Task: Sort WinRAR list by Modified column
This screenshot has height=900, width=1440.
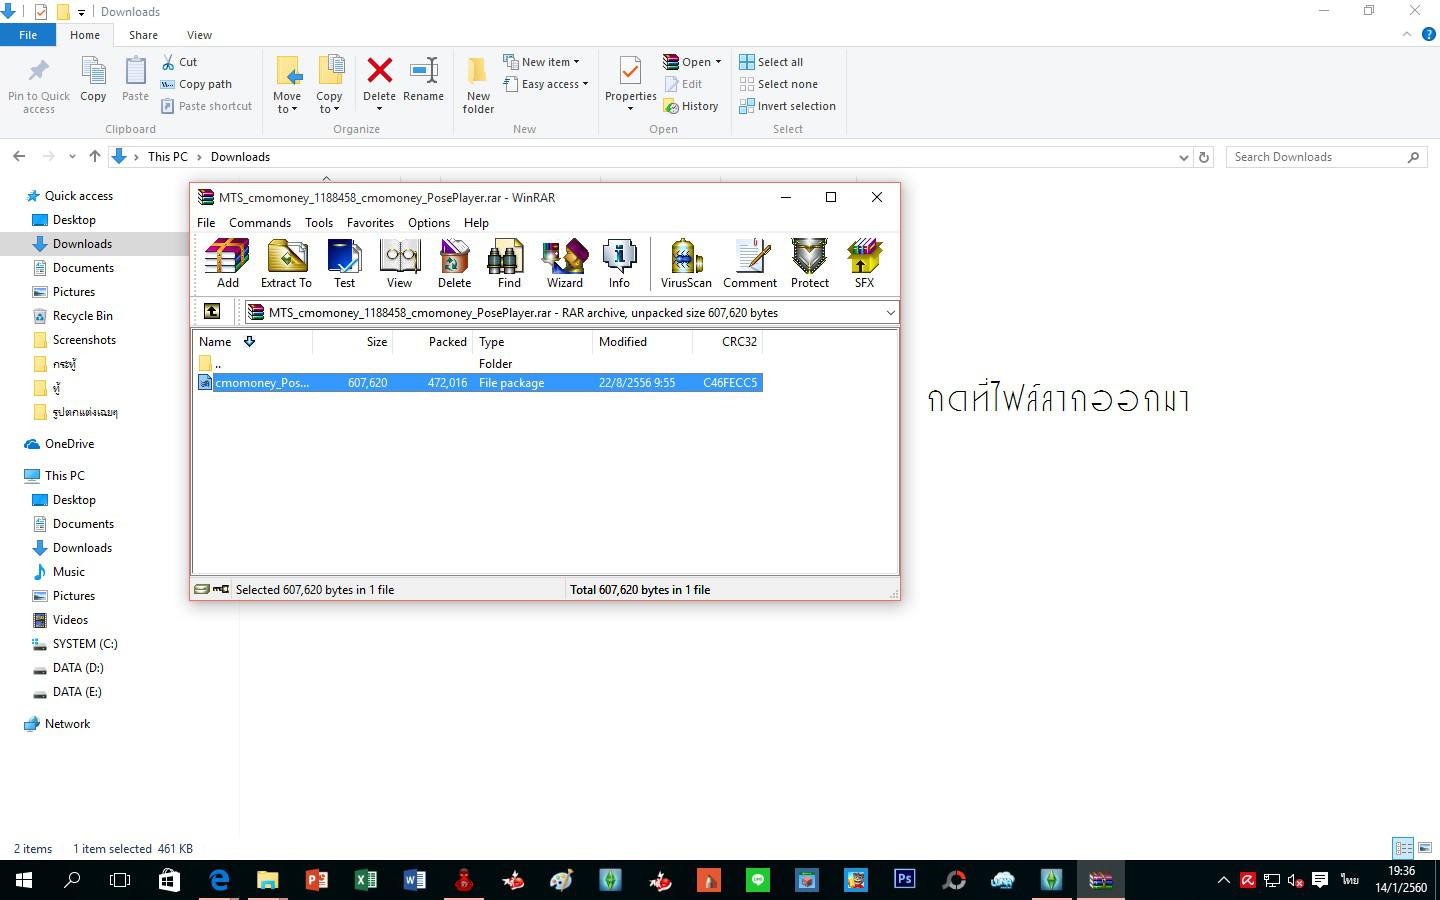Action: (642, 342)
